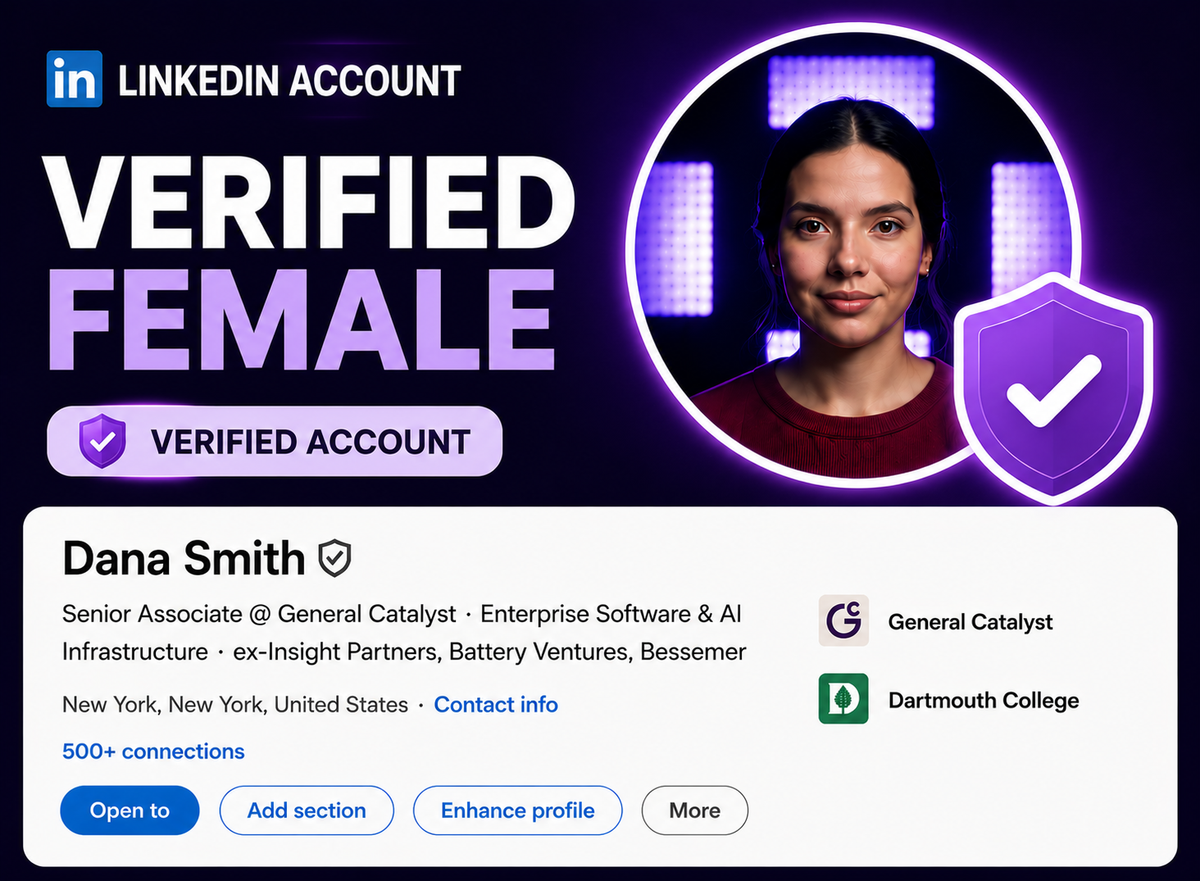Open the More menu button

click(694, 811)
